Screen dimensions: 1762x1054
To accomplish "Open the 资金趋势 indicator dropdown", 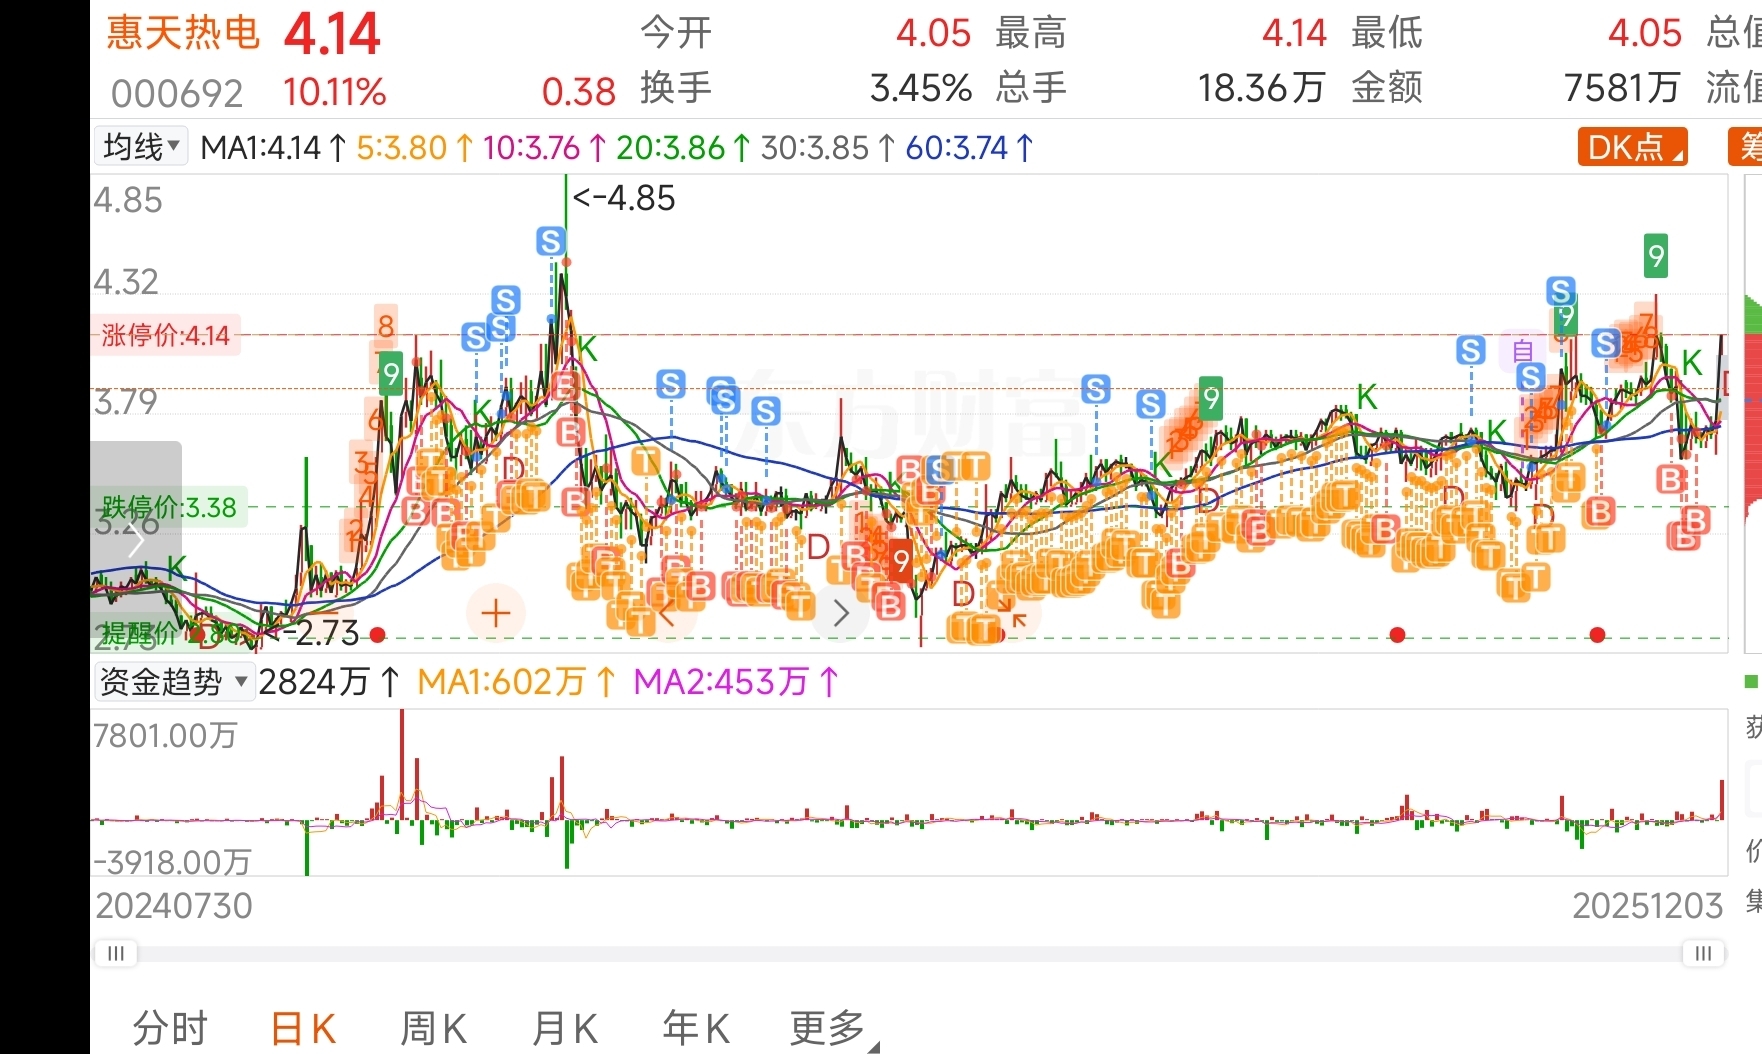I will click(x=173, y=682).
